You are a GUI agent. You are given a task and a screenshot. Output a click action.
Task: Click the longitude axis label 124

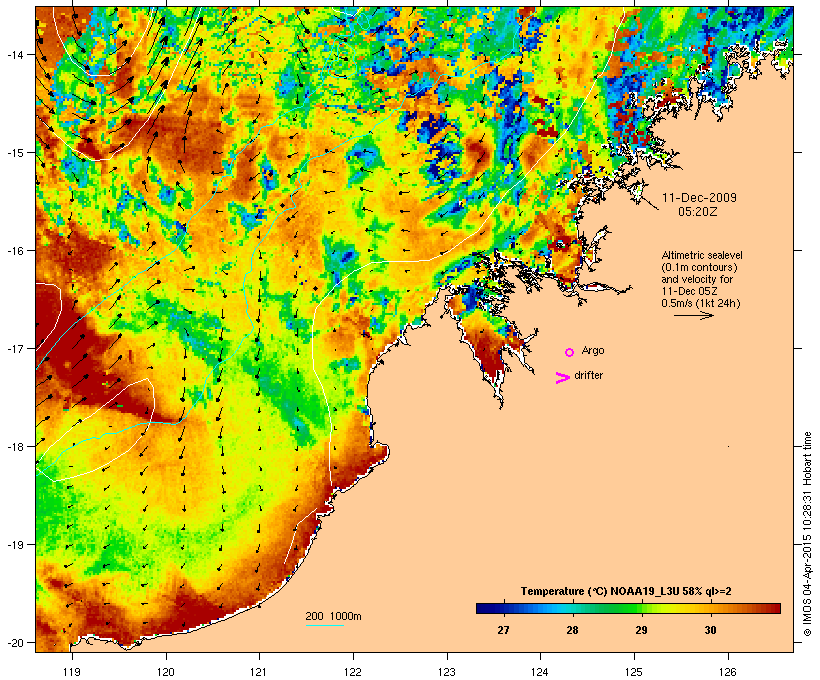pos(540,672)
